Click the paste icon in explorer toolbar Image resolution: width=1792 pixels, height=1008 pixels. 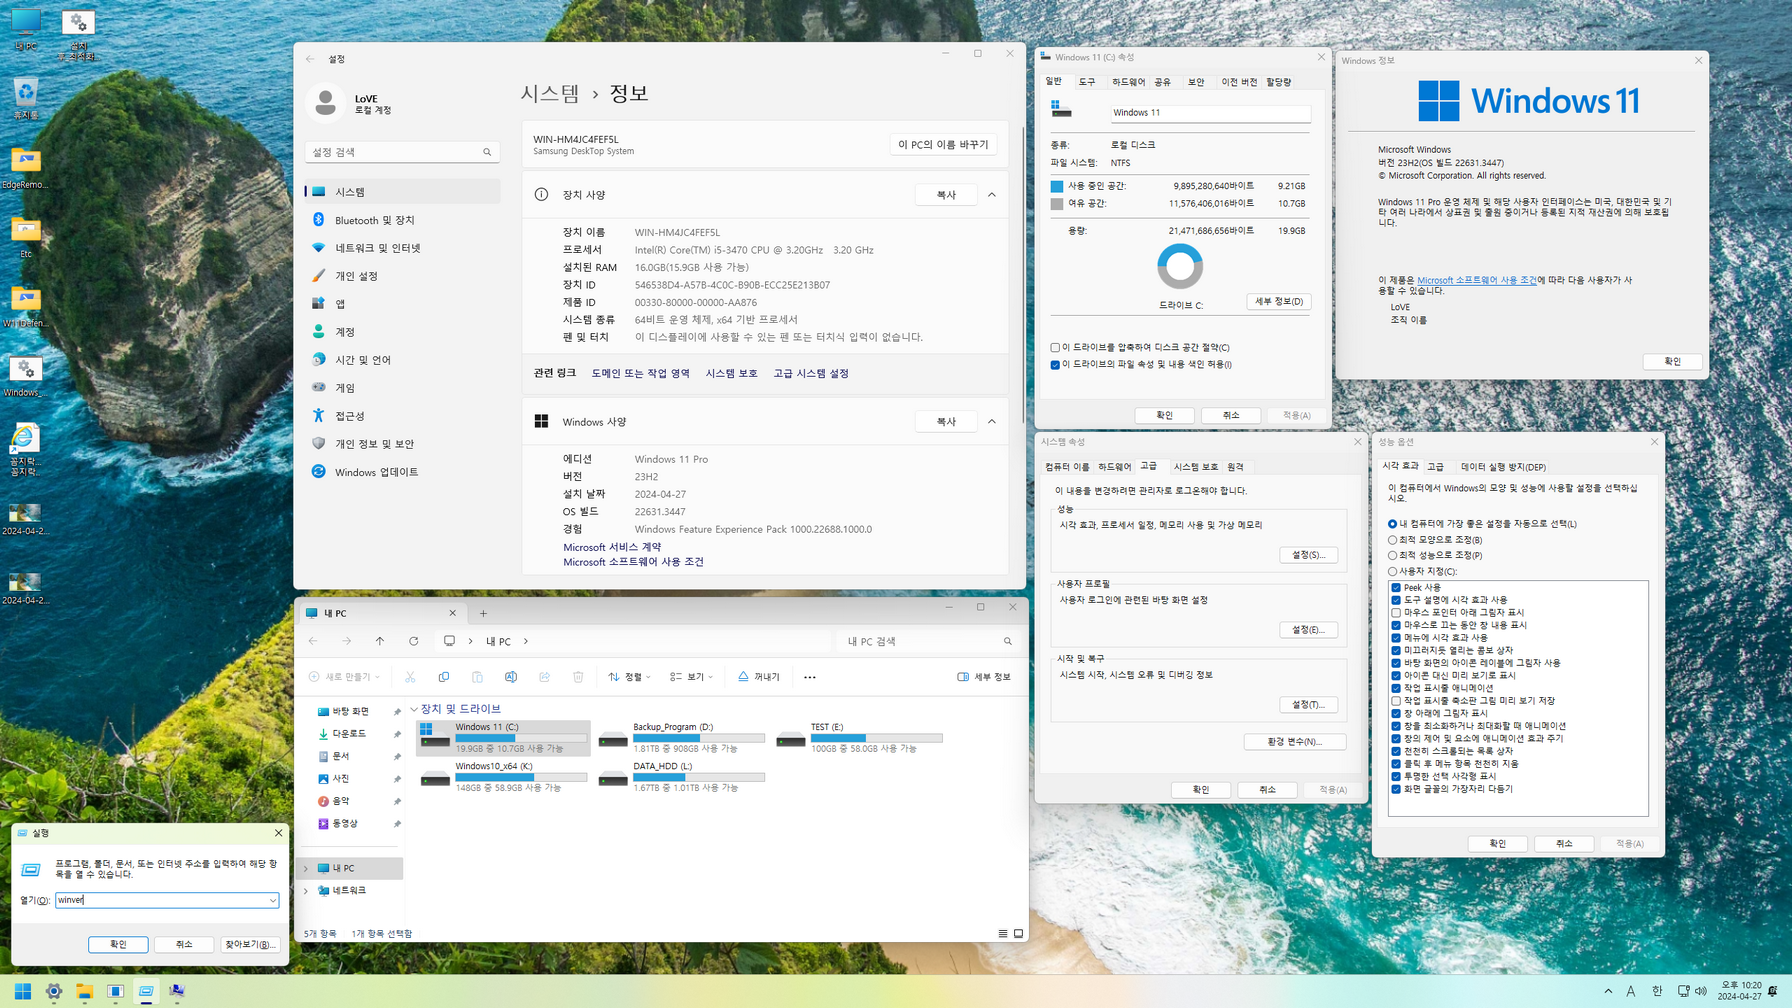[x=477, y=677]
